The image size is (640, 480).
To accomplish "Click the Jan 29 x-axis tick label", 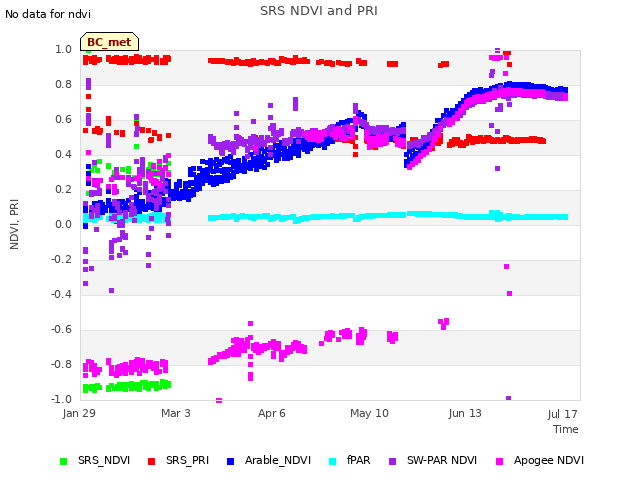I will pos(79,413).
